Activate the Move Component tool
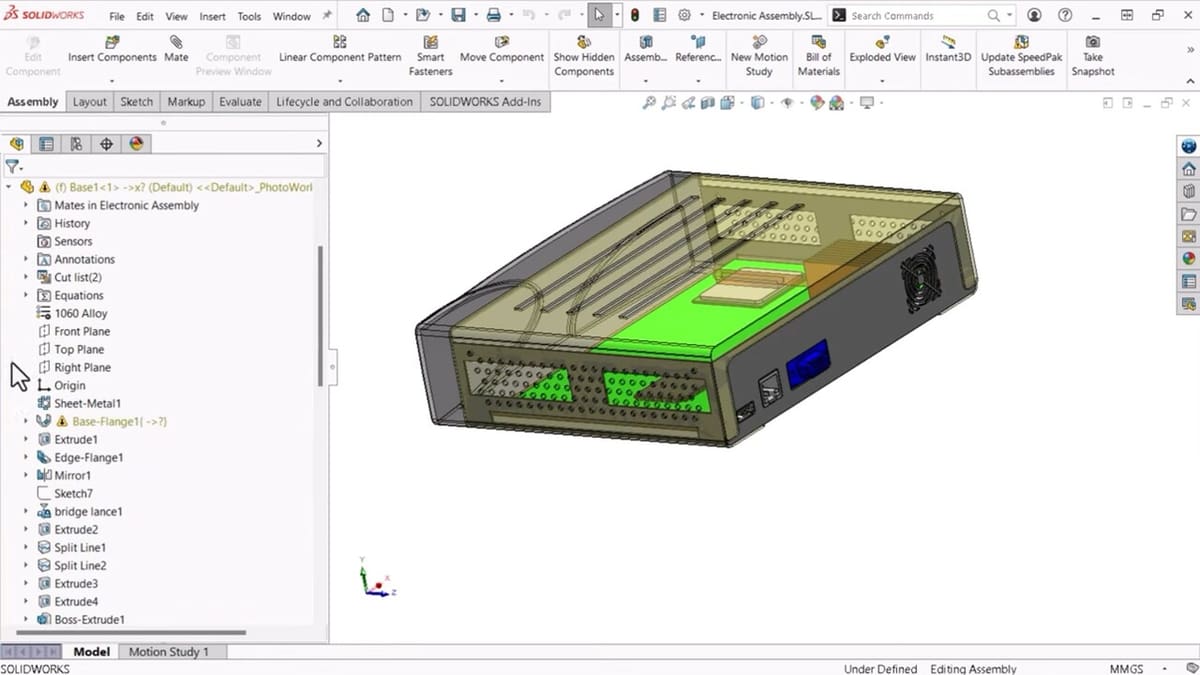 click(x=502, y=49)
